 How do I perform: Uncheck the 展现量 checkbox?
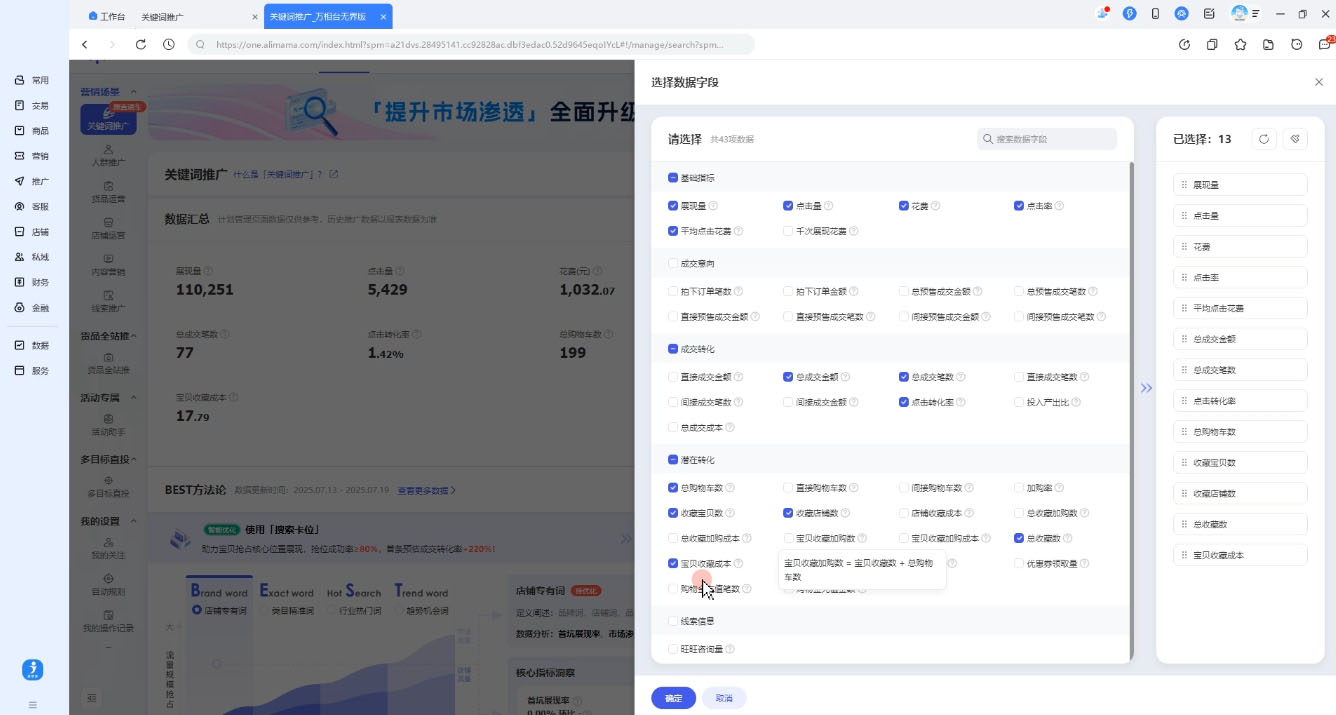pos(673,205)
